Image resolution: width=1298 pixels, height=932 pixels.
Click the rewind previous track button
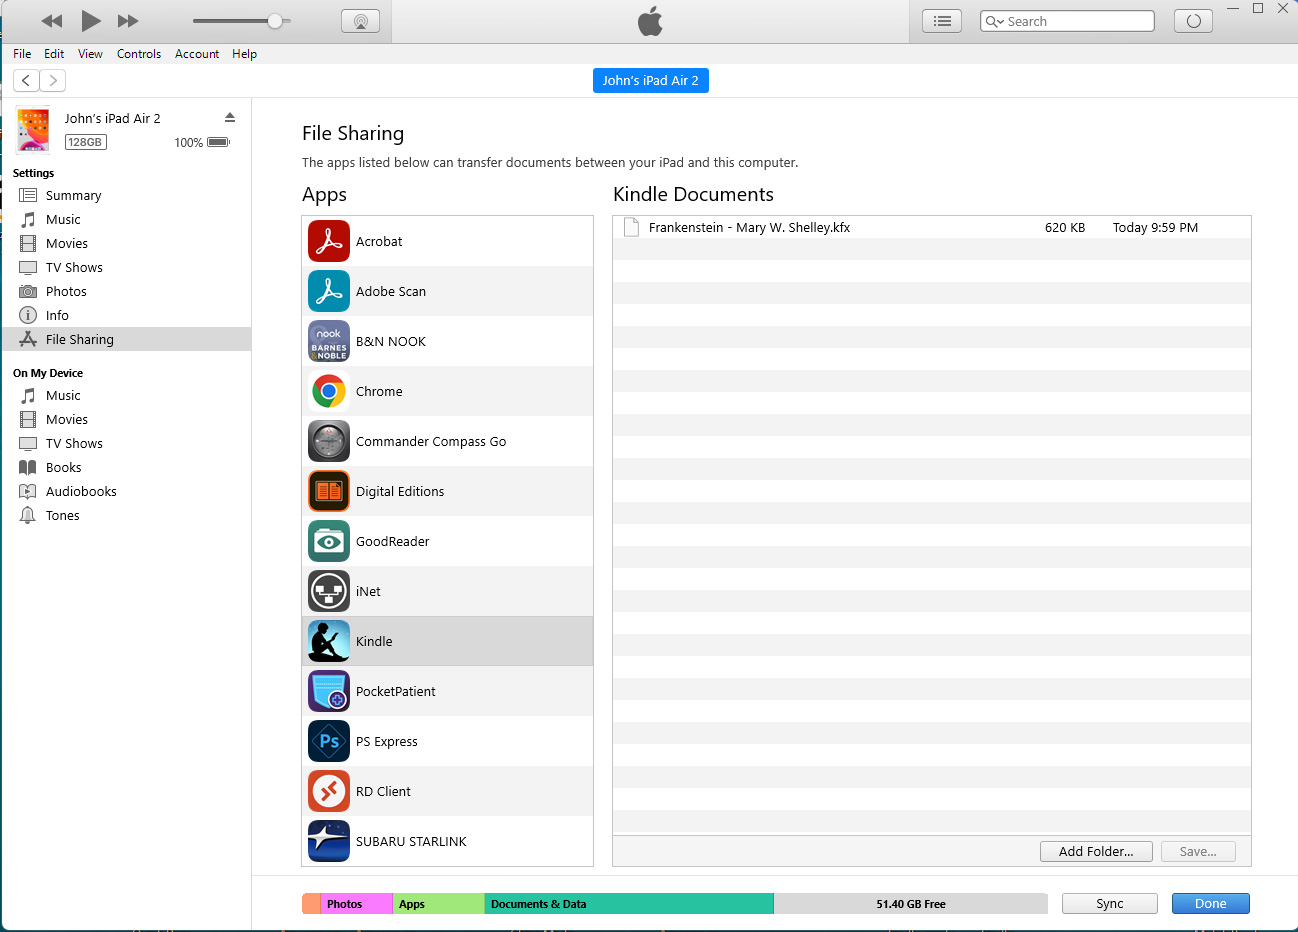coord(52,21)
